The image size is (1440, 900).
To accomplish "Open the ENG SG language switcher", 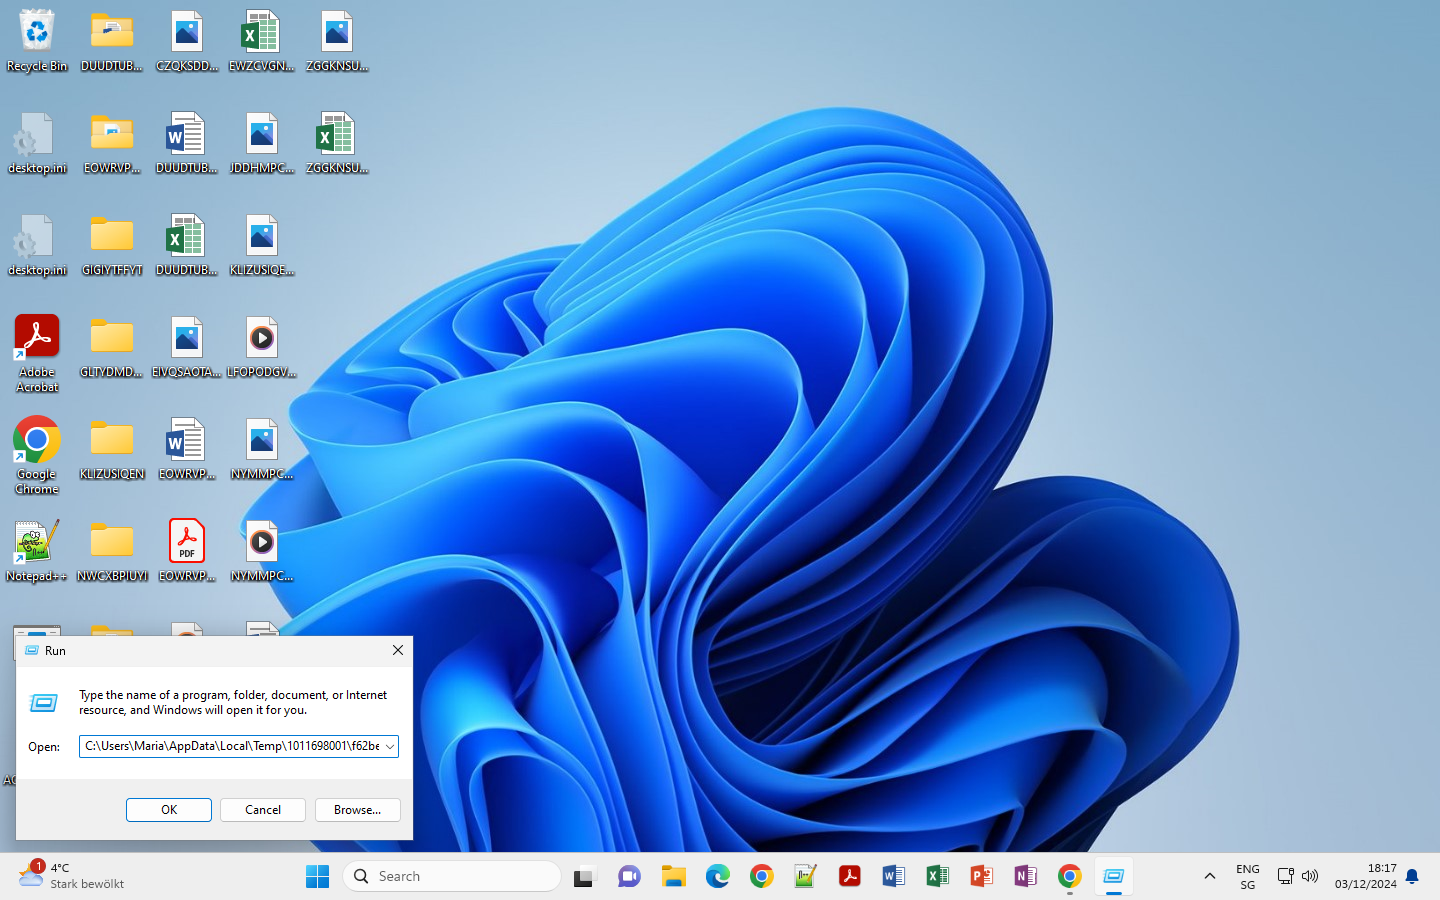I will click(1247, 877).
